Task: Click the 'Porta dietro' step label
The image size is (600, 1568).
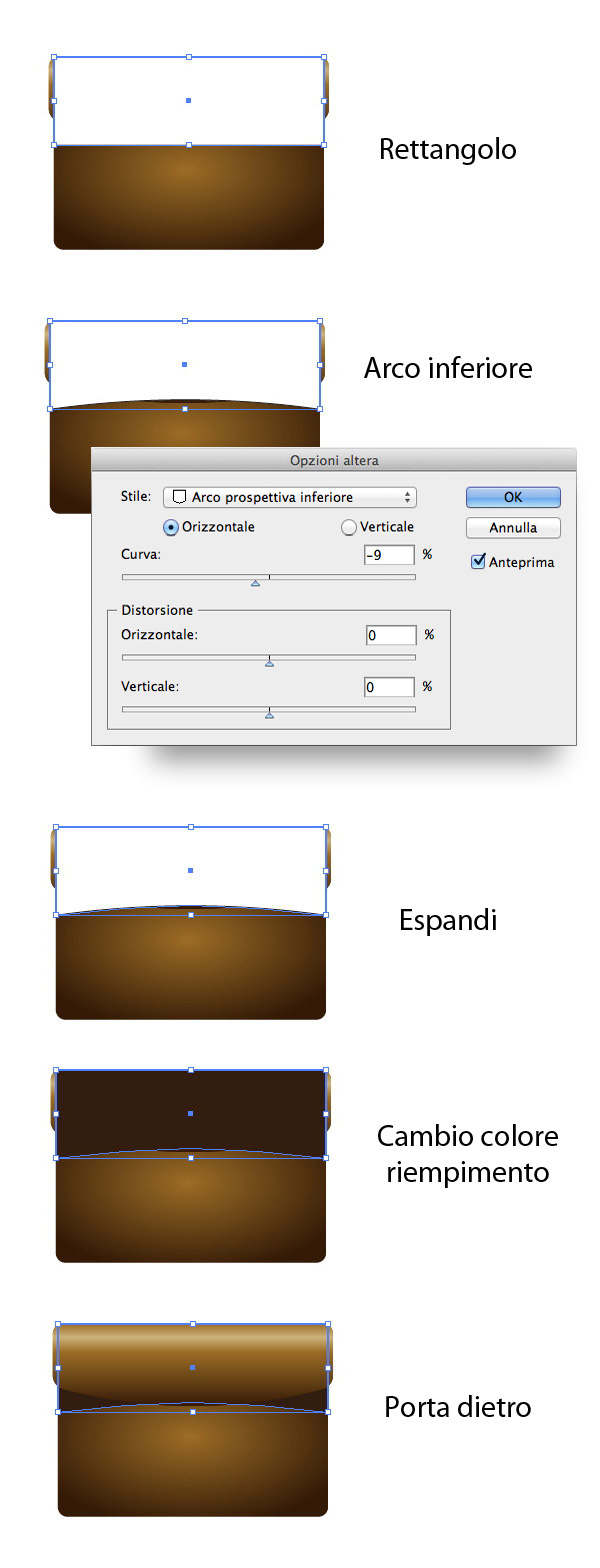Action: tap(458, 1407)
